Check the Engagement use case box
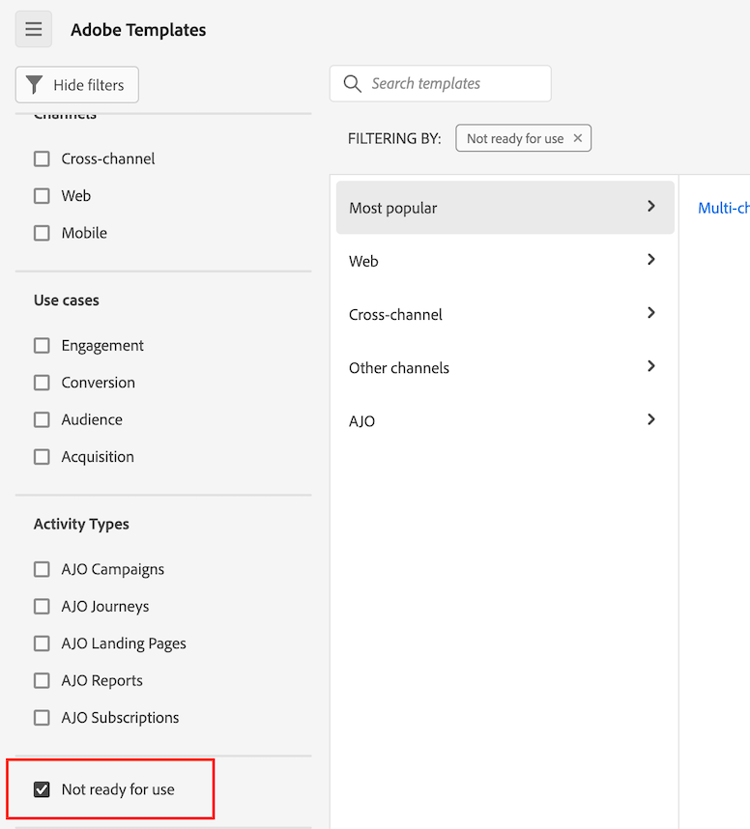Screen dimensions: 750x829 [42, 346]
